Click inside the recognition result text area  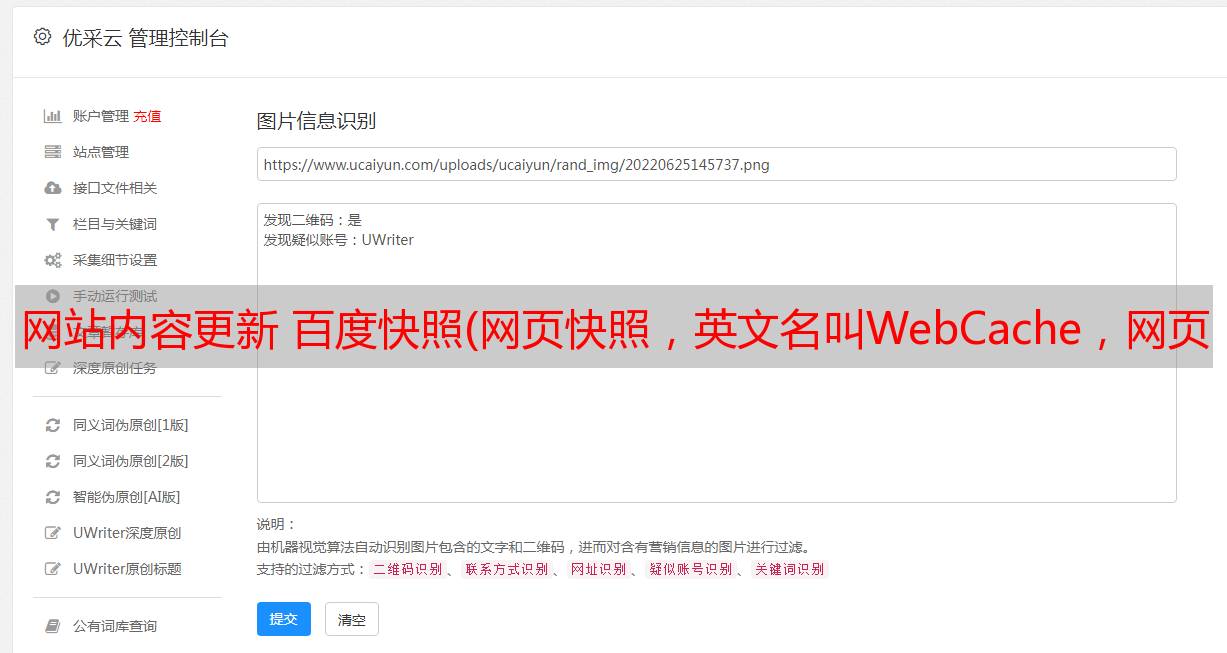[716, 353]
